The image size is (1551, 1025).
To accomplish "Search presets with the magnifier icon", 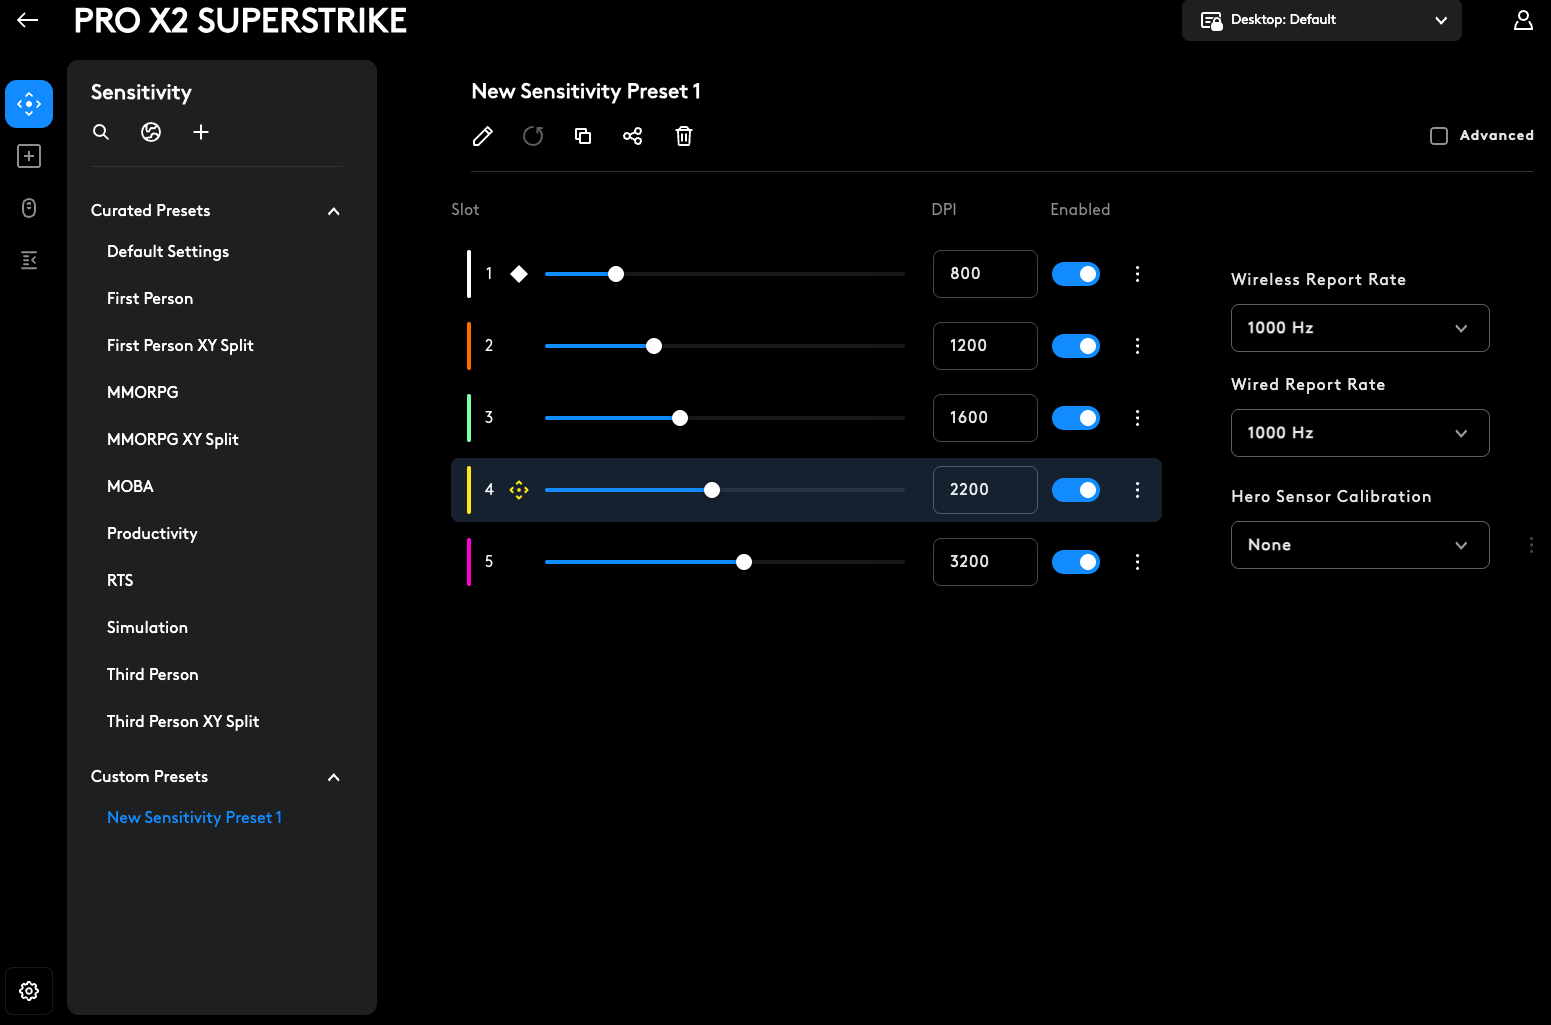I will point(101,132).
